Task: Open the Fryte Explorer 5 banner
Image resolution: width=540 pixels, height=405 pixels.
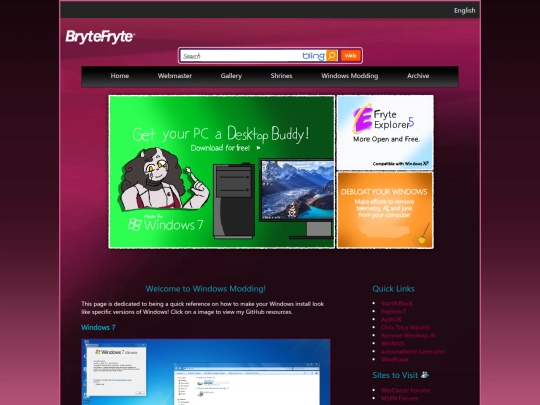Action: tap(385, 133)
